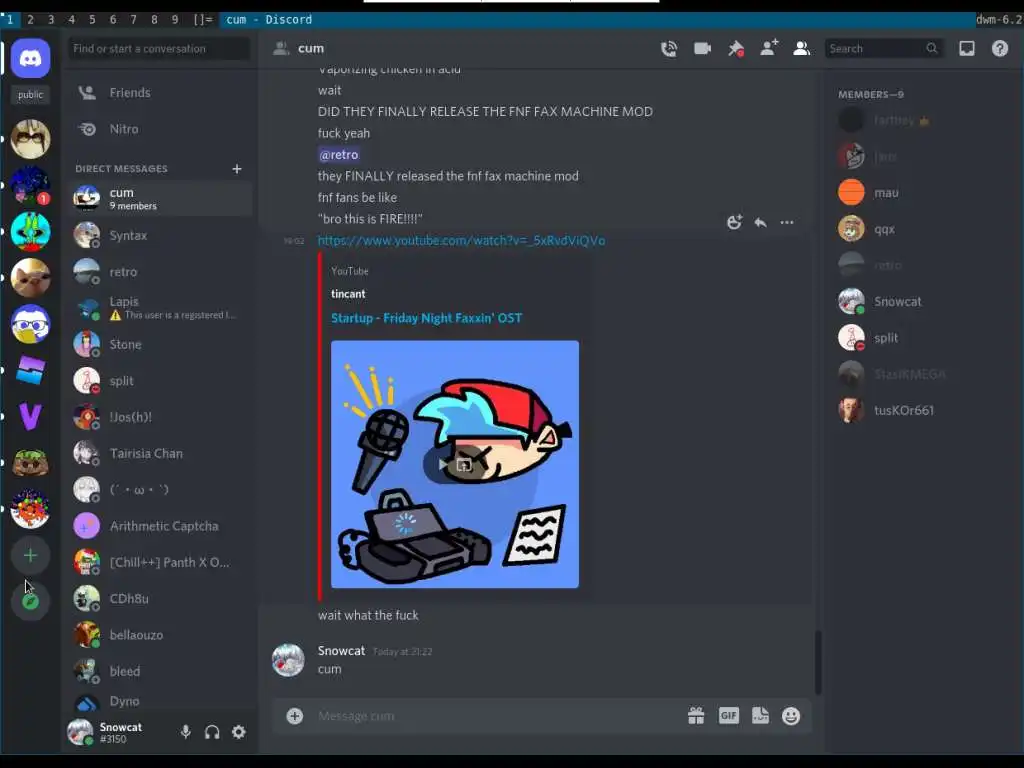Switch to dwm tag 2

point(30,20)
